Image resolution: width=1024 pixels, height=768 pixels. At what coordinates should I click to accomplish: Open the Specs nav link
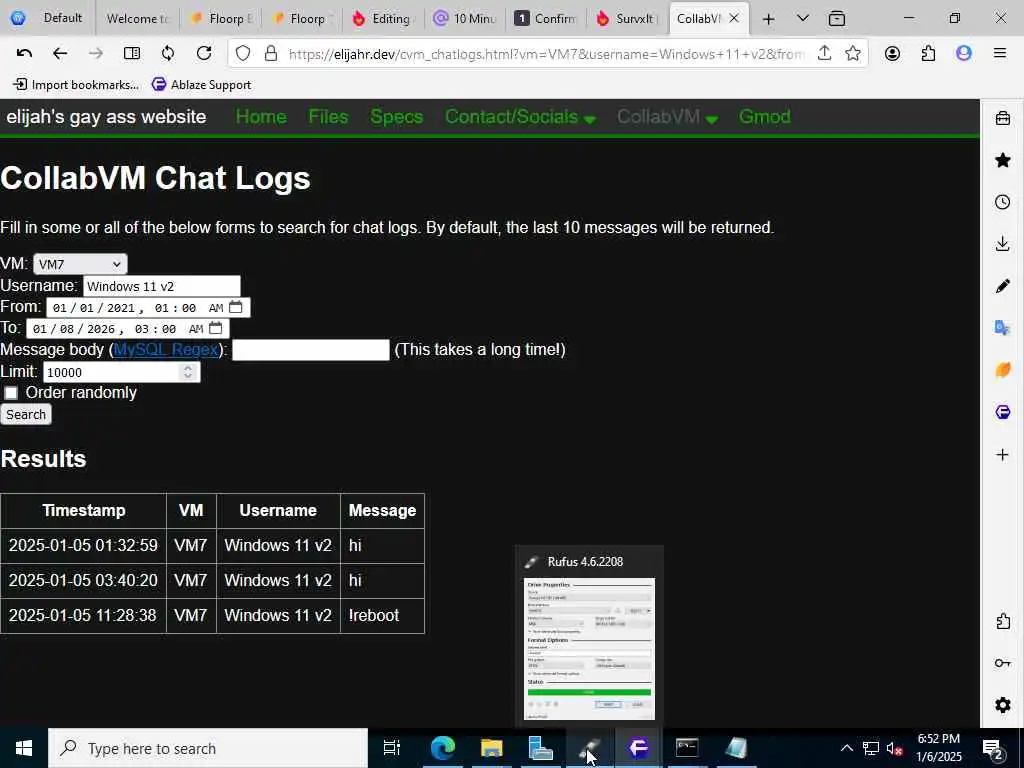[x=396, y=117]
